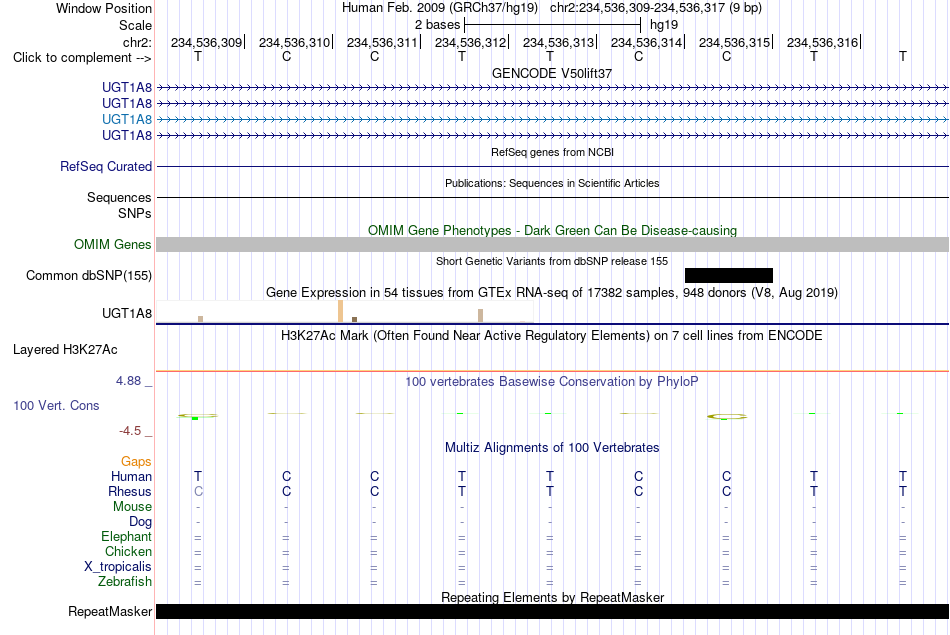
Task: Click the GTEx Gene Expression track title
Action: click(x=552, y=293)
